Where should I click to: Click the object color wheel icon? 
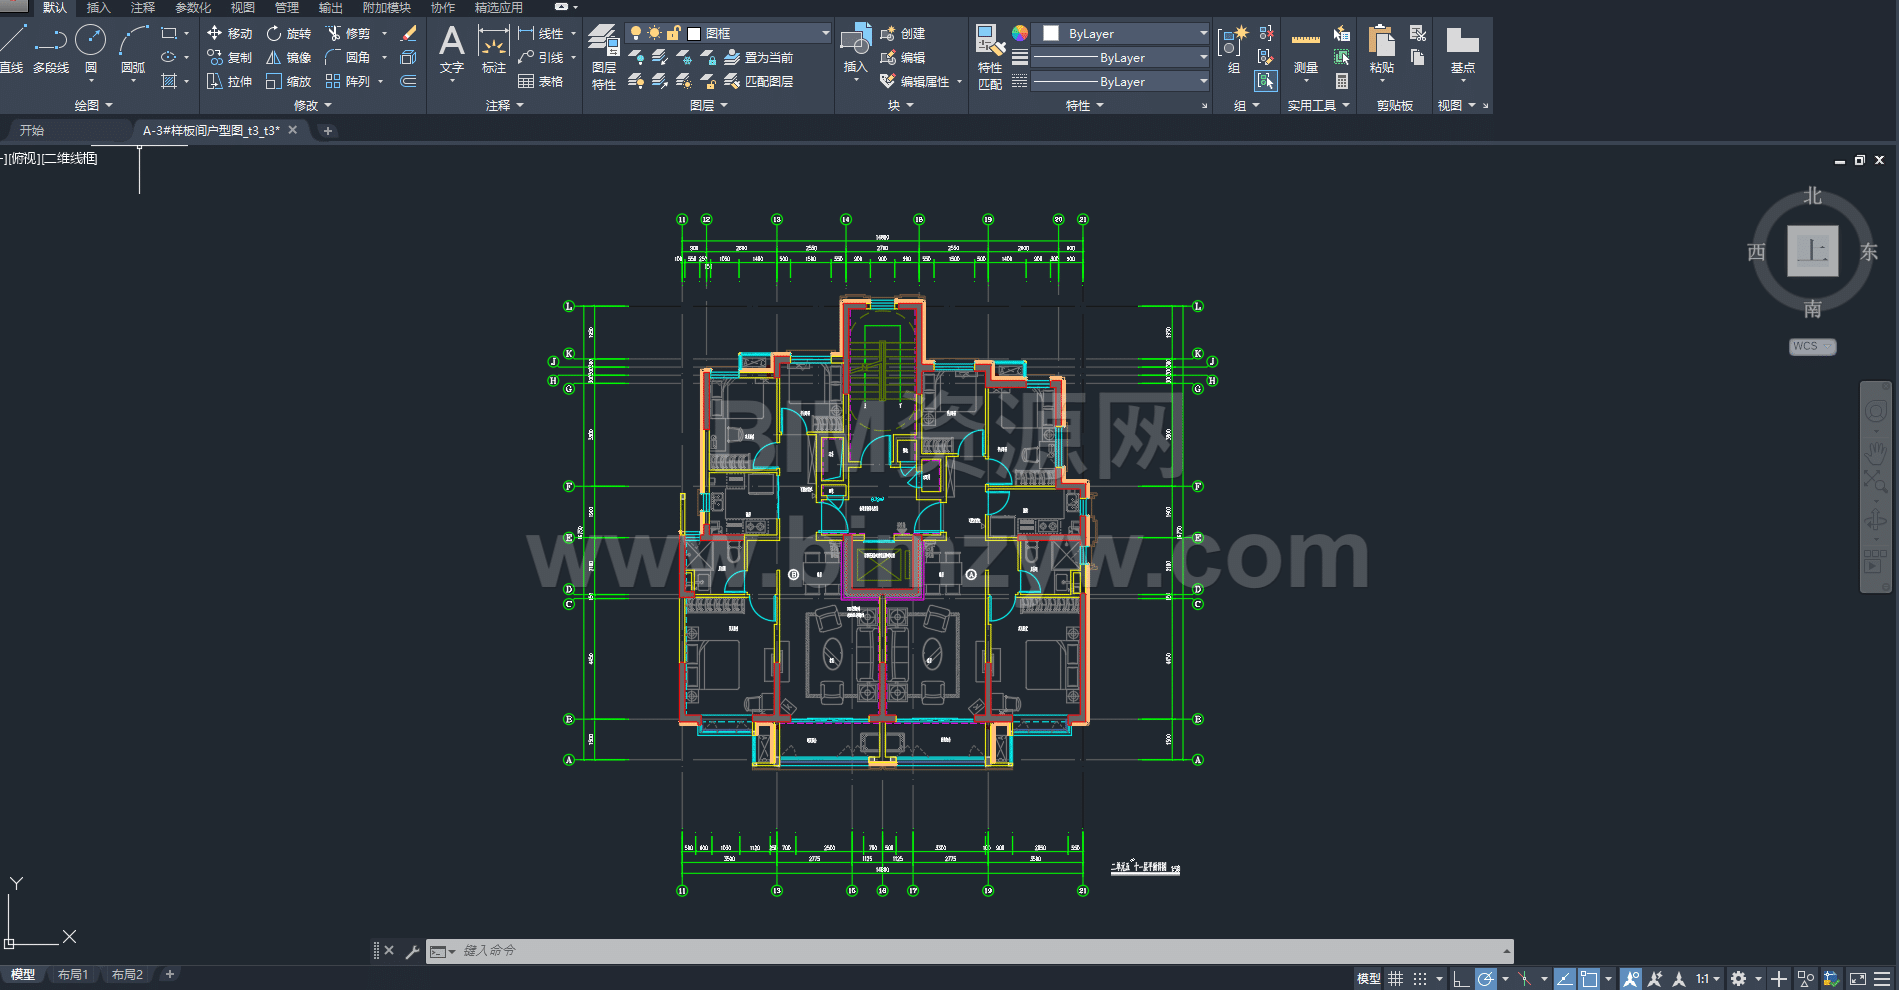(1019, 33)
